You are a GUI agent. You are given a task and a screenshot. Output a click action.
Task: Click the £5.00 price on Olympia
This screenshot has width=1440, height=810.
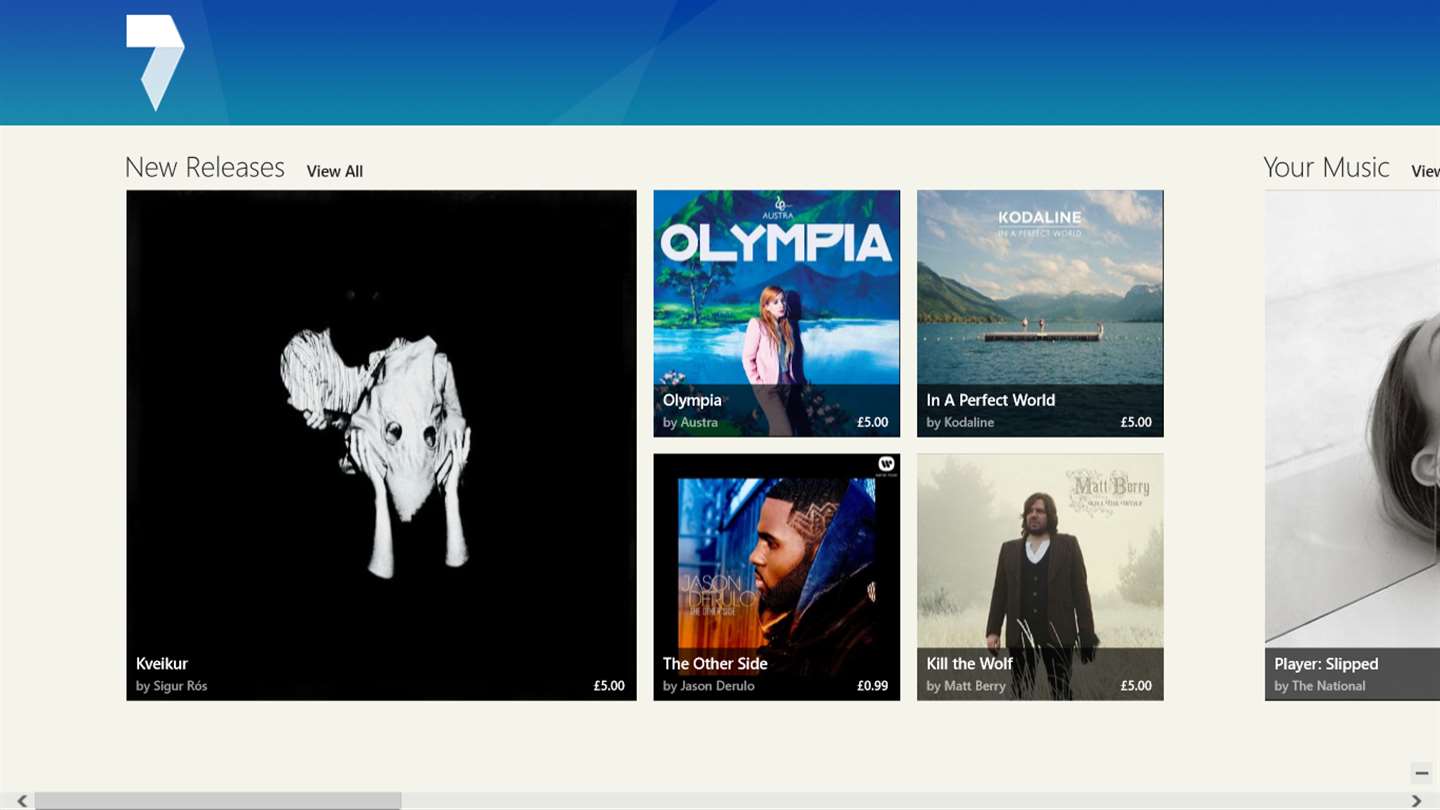(x=873, y=422)
